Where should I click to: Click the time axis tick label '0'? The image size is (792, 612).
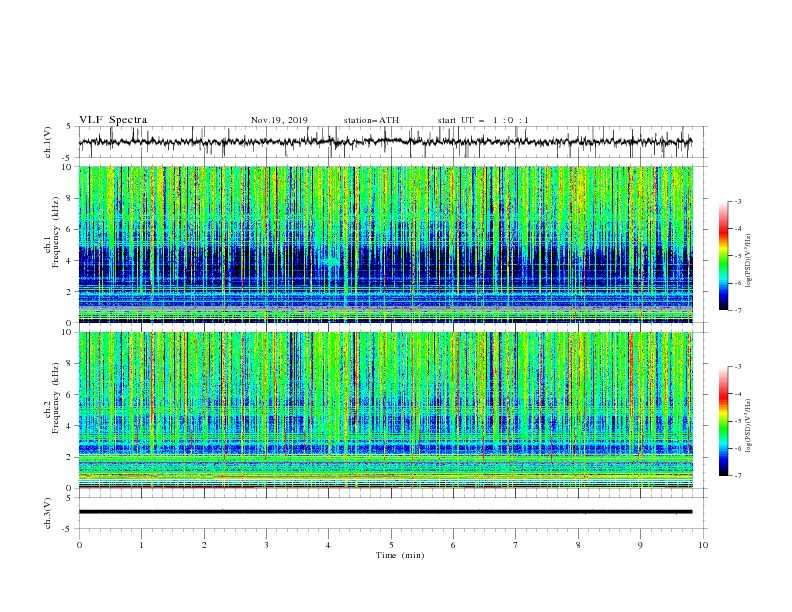pyautogui.click(x=79, y=545)
